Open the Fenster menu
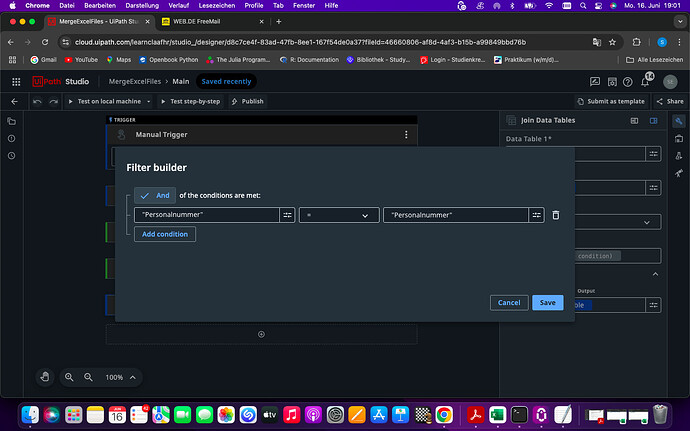Viewport: 690px width, 431px height. 304,6
